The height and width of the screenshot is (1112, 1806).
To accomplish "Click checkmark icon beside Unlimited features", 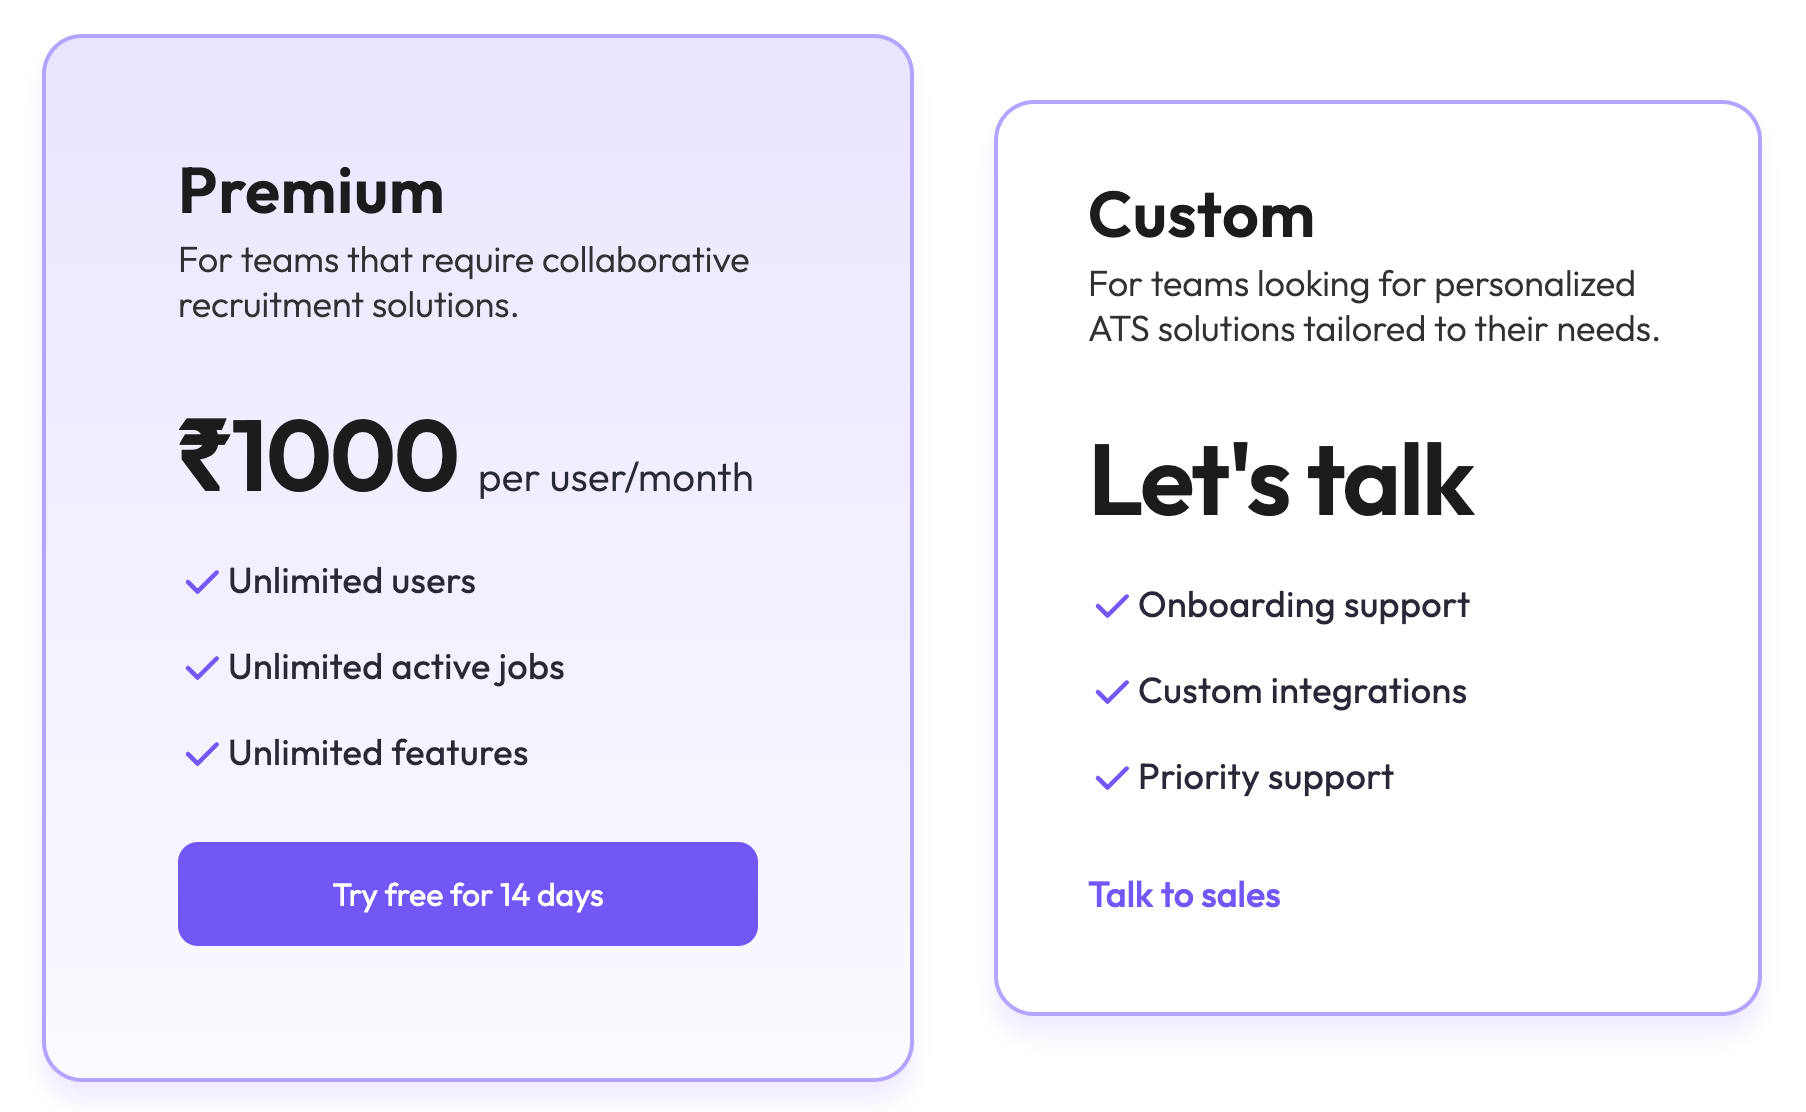I will [202, 754].
